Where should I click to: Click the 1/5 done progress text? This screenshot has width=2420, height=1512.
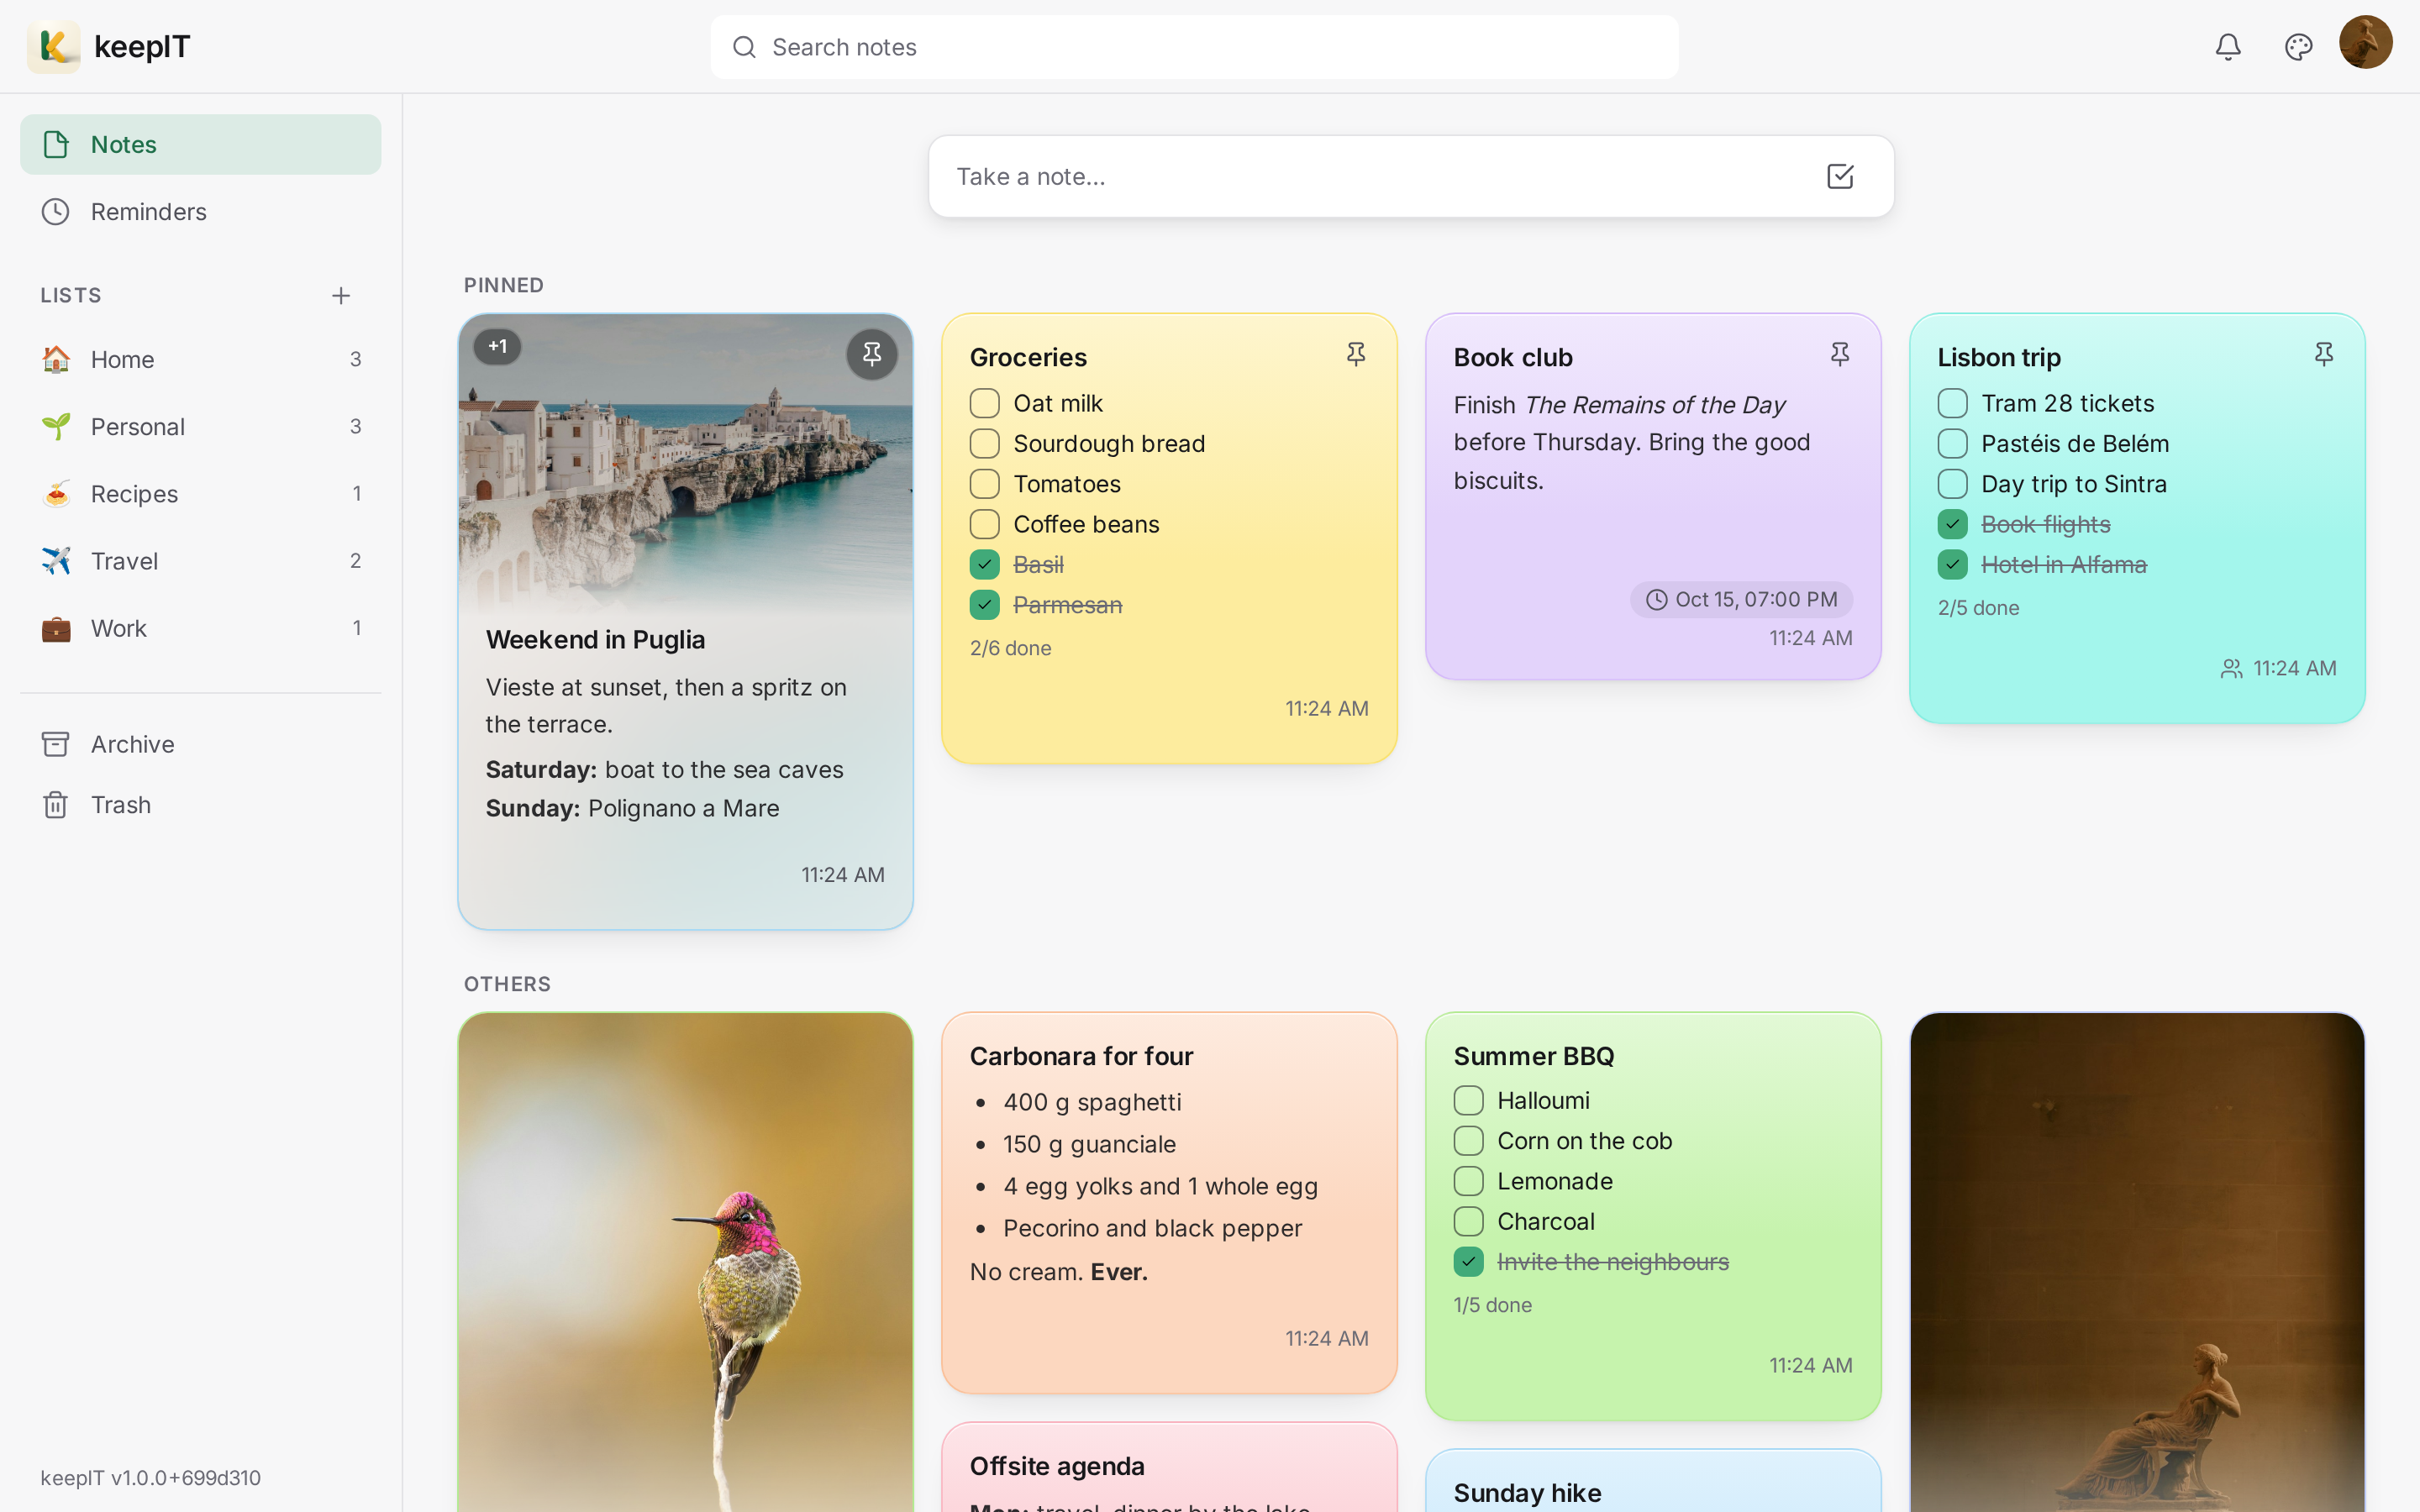pyautogui.click(x=1492, y=1305)
